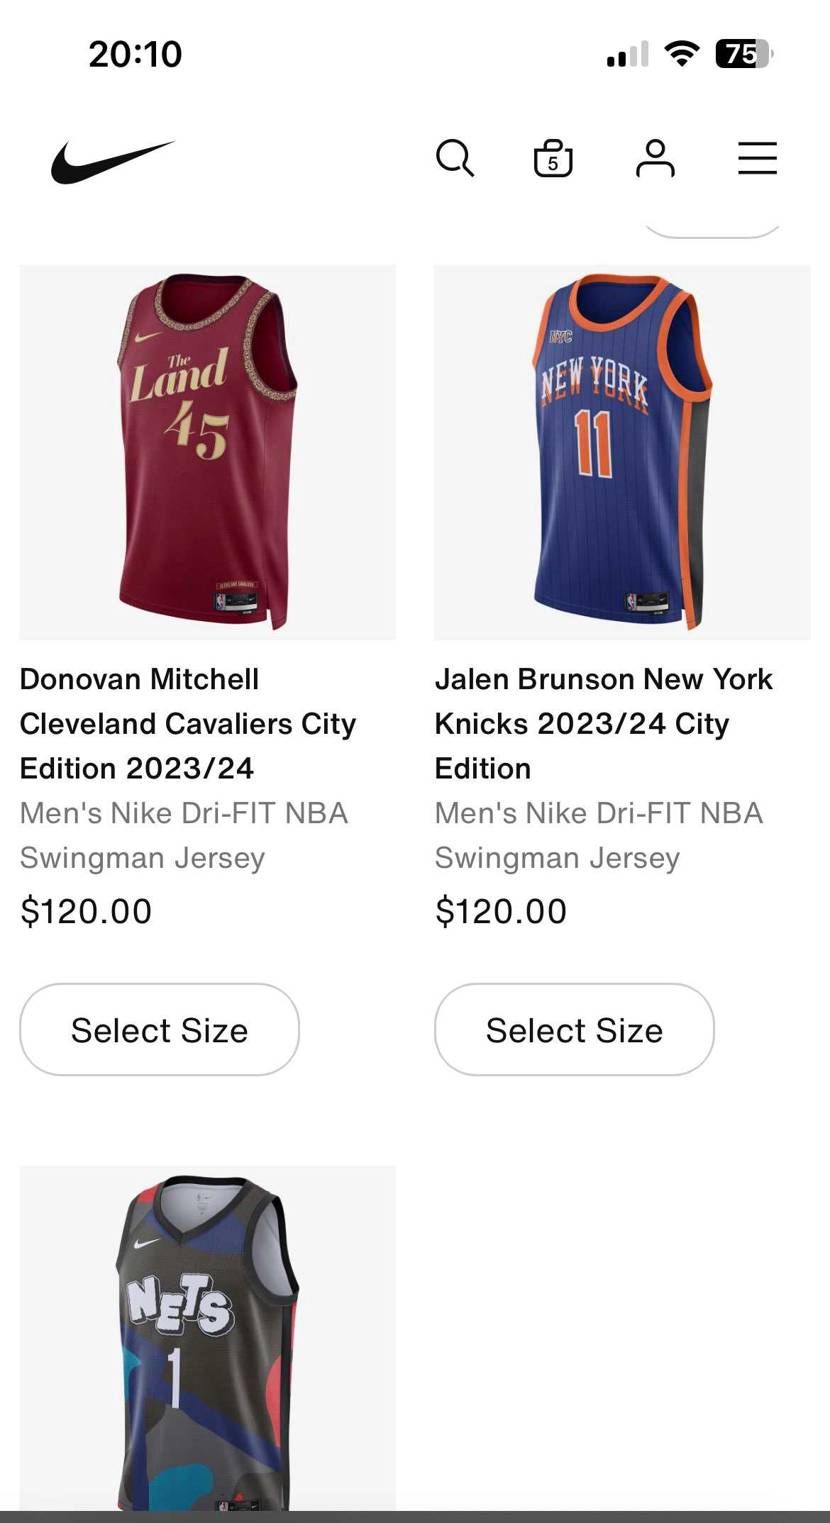Select Size for Jalen Brunson jersey

[x=574, y=1030]
